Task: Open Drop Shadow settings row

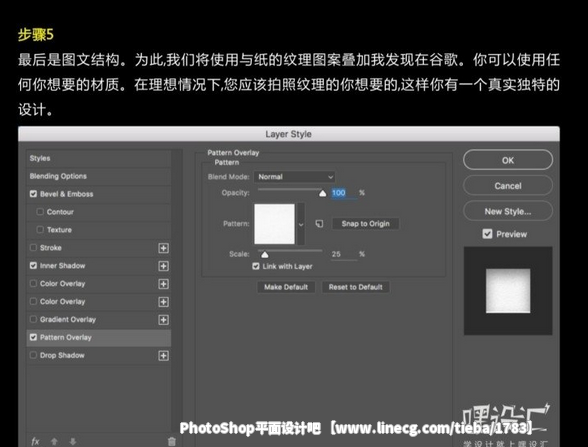Action: coord(99,355)
